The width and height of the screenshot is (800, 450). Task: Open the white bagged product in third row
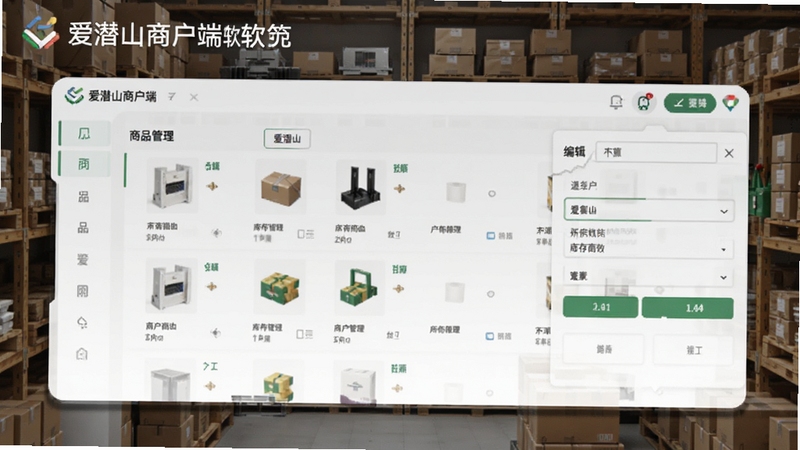(x=358, y=382)
